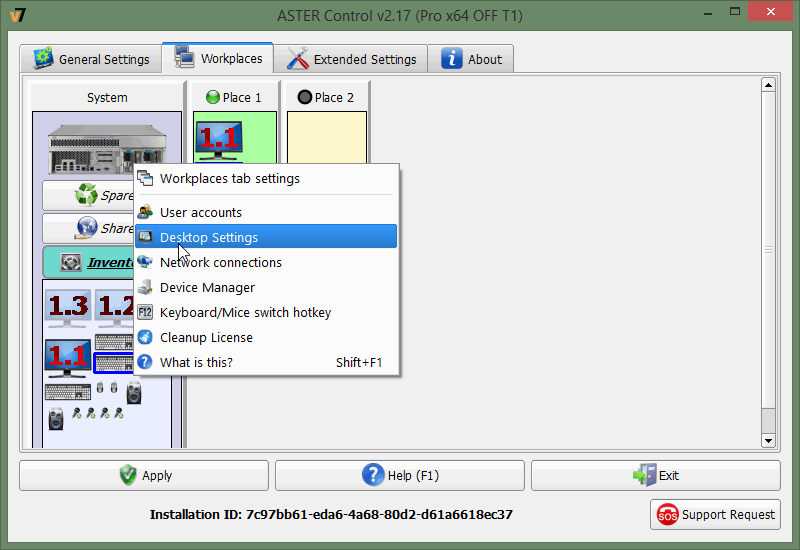Click the large speaker icon in inventory
The width and height of the screenshot is (800, 550).
tap(134, 392)
